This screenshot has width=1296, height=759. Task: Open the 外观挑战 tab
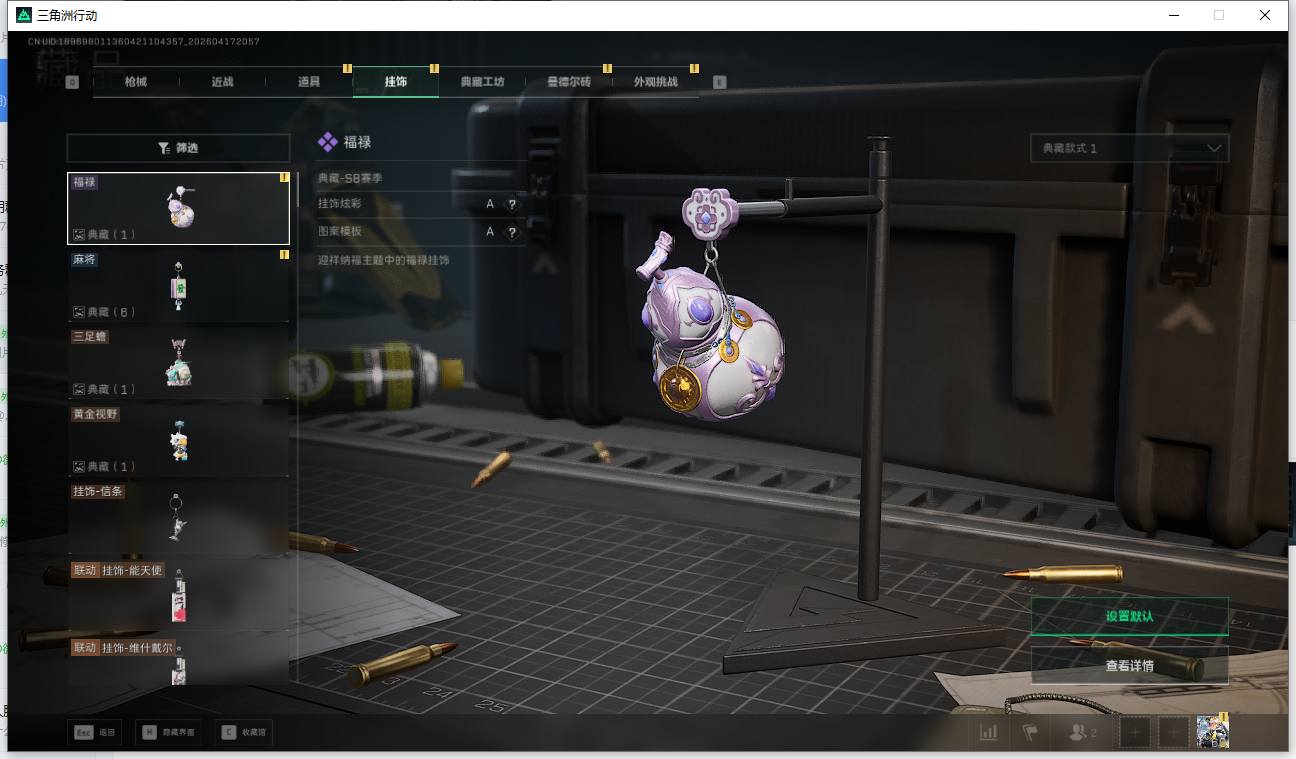(655, 82)
